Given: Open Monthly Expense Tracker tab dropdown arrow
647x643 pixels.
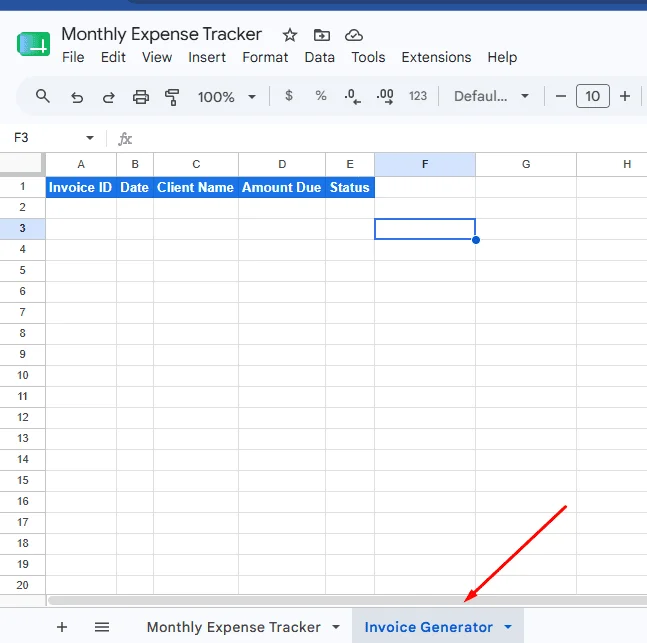Looking at the screenshot, I should [x=336, y=627].
